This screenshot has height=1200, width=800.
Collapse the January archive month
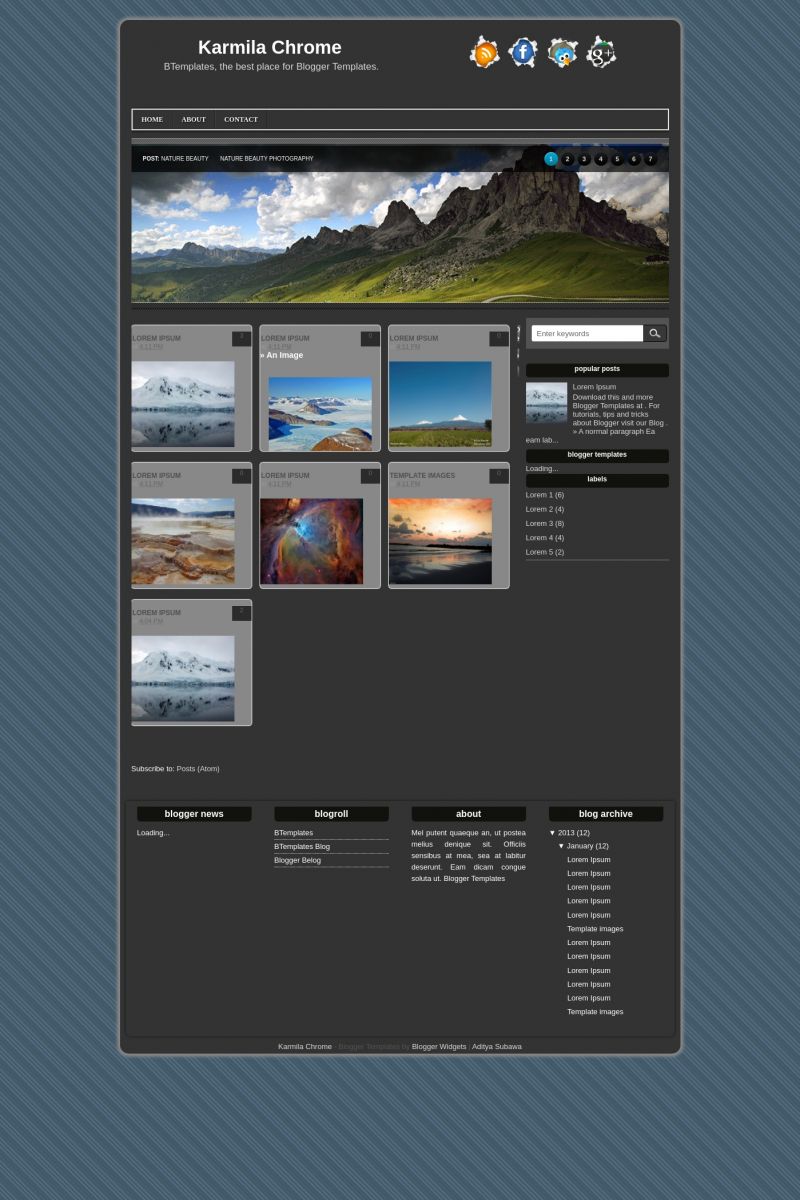tap(561, 846)
